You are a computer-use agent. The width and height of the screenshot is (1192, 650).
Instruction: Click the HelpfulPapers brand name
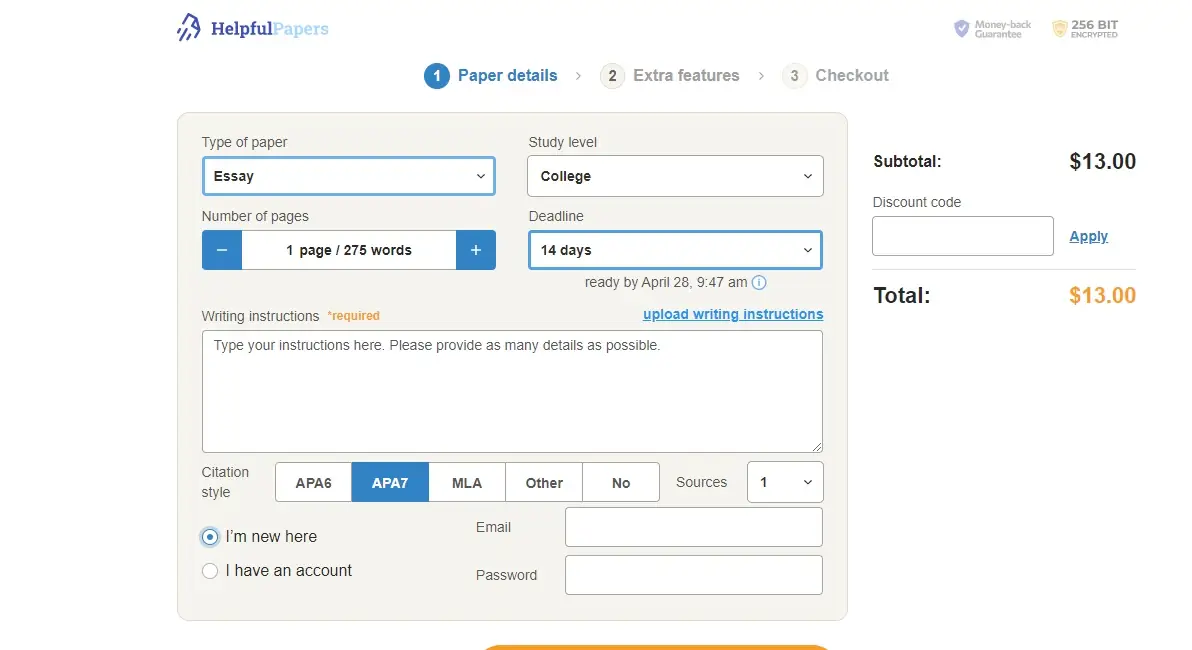click(x=270, y=29)
